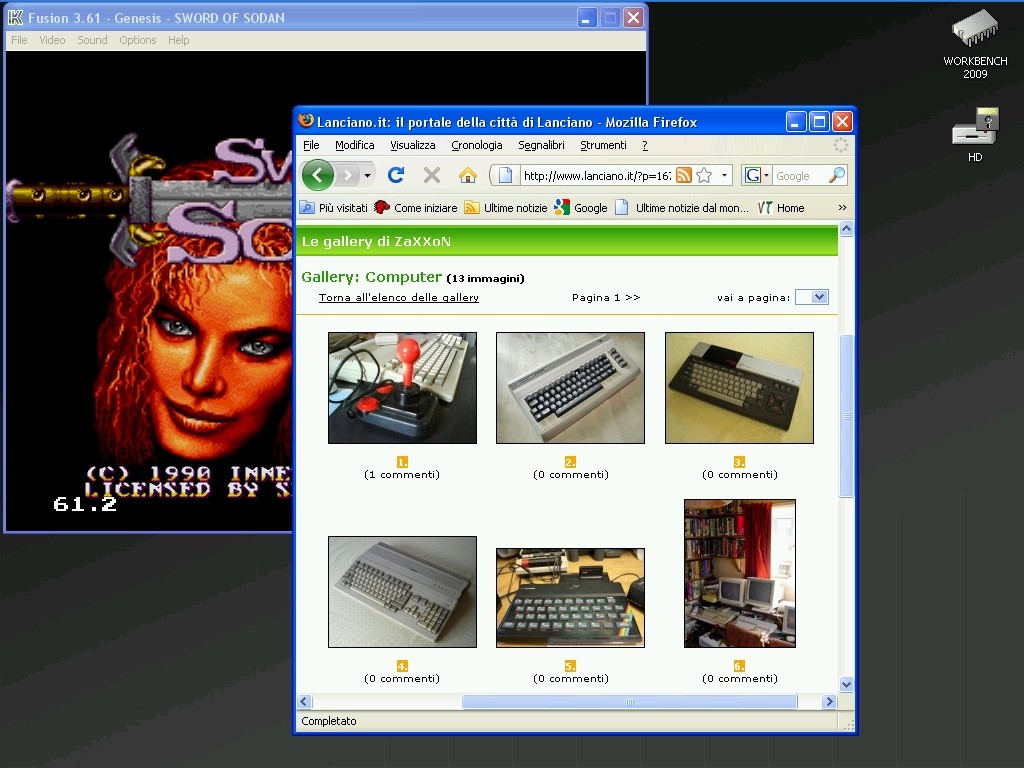The image size is (1024, 768).
Task: Reload the page with the blue refresh icon
Action: click(396, 175)
